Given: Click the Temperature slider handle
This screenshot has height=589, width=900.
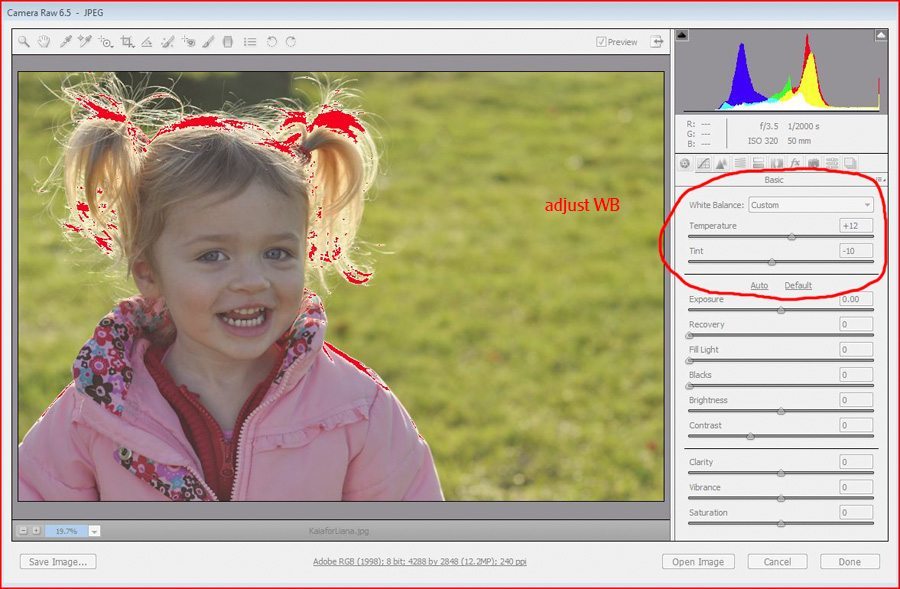Looking at the screenshot, I should 792,237.
